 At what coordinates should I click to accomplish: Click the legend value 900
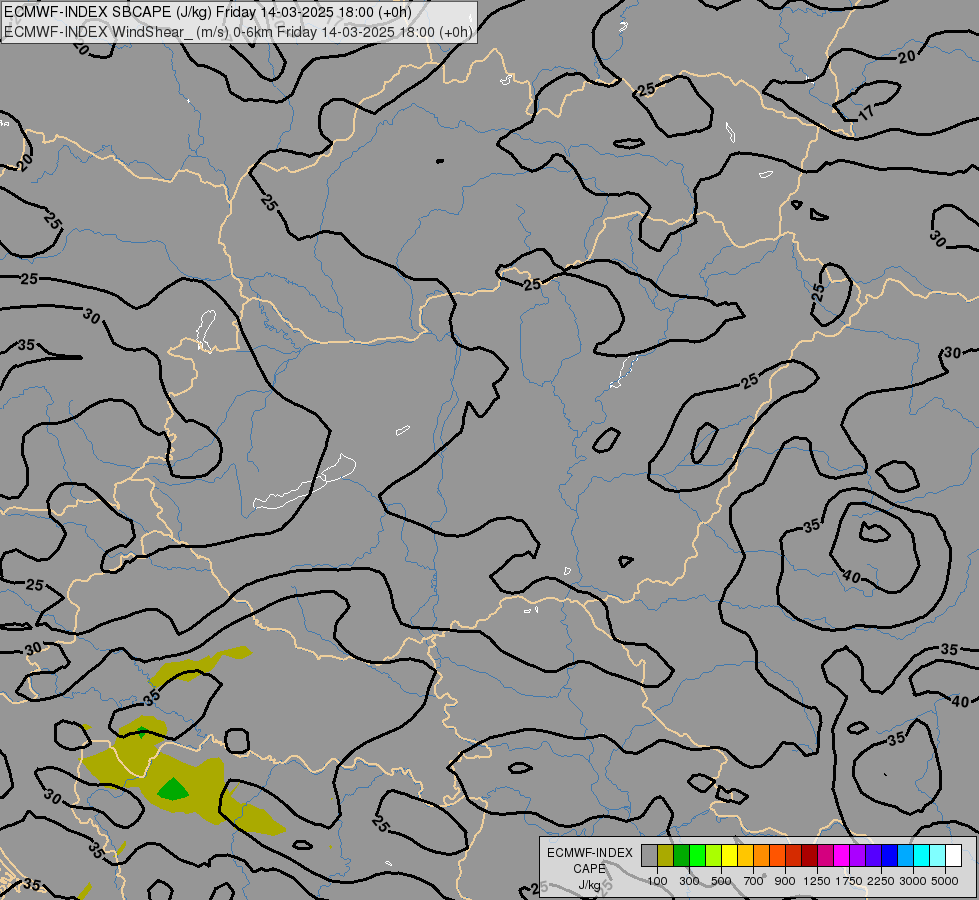point(785,881)
